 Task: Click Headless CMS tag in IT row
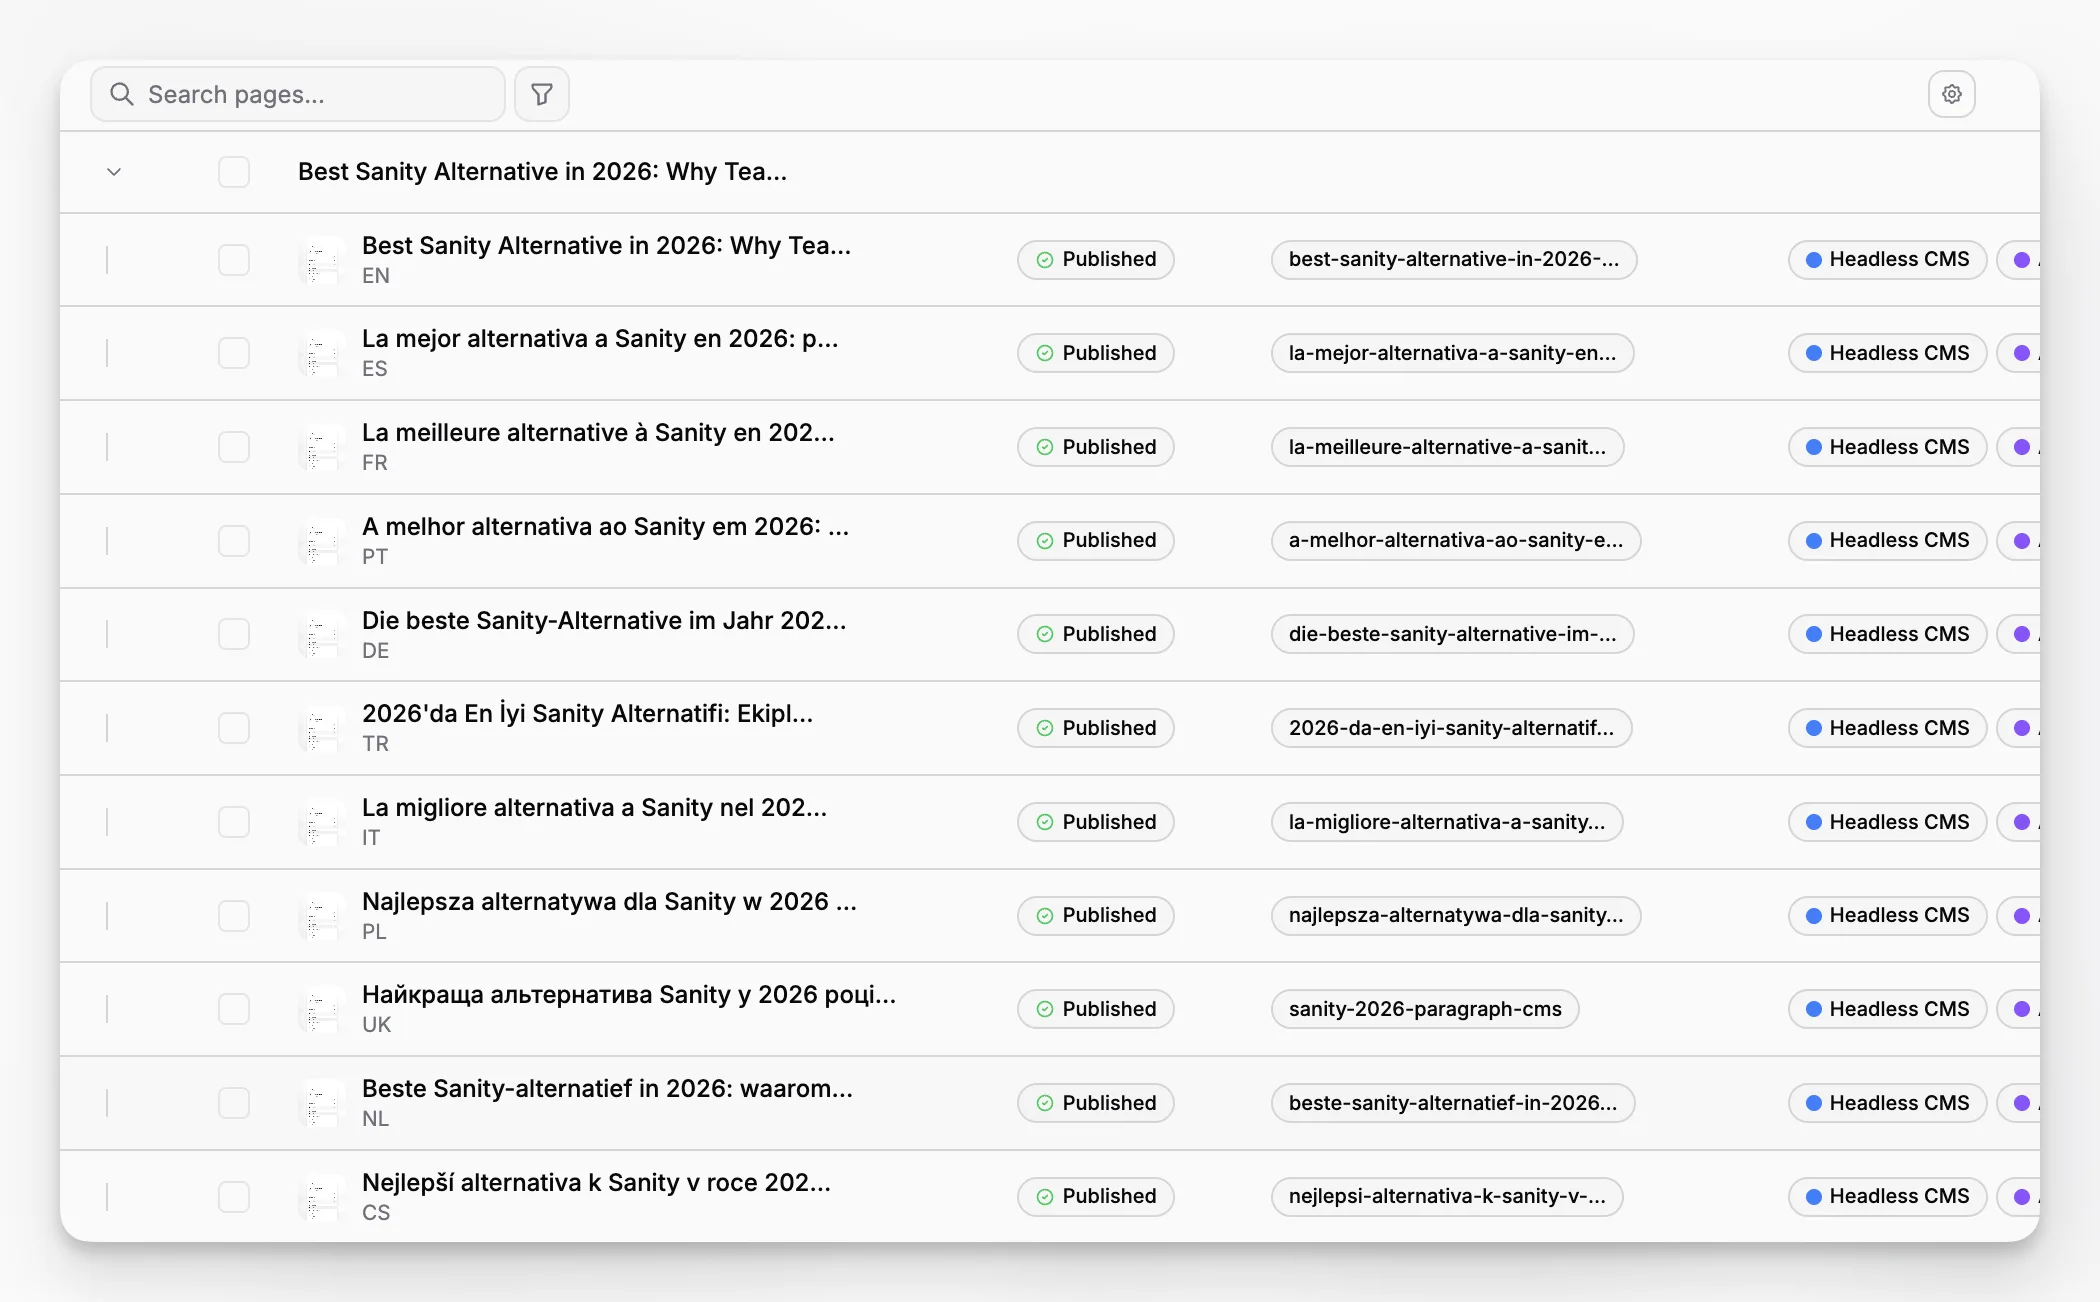[1887, 822]
